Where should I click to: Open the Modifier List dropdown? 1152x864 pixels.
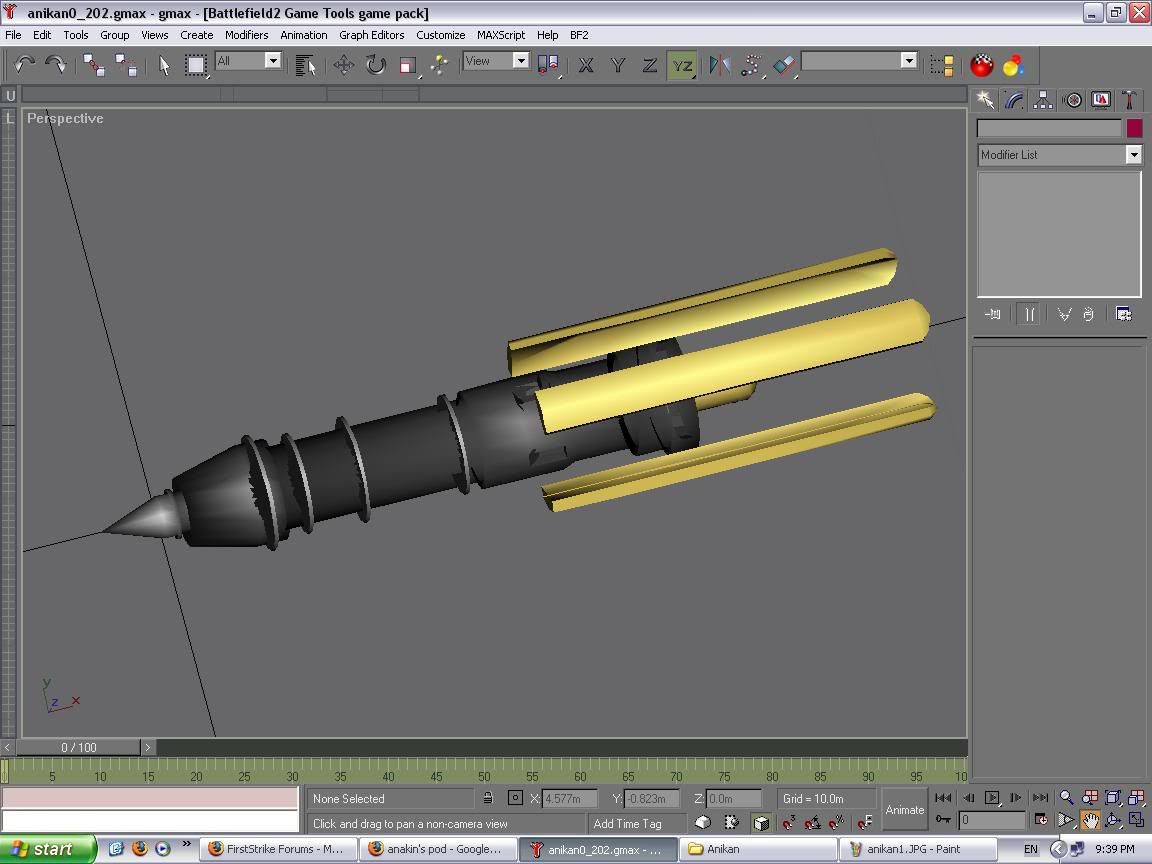tap(1059, 154)
